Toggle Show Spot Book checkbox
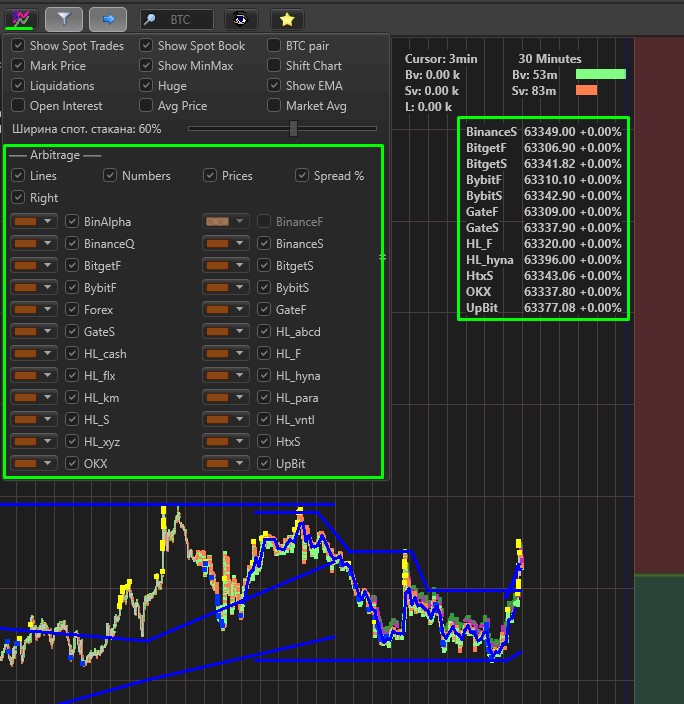The width and height of the screenshot is (684, 704). pyautogui.click(x=146, y=45)
